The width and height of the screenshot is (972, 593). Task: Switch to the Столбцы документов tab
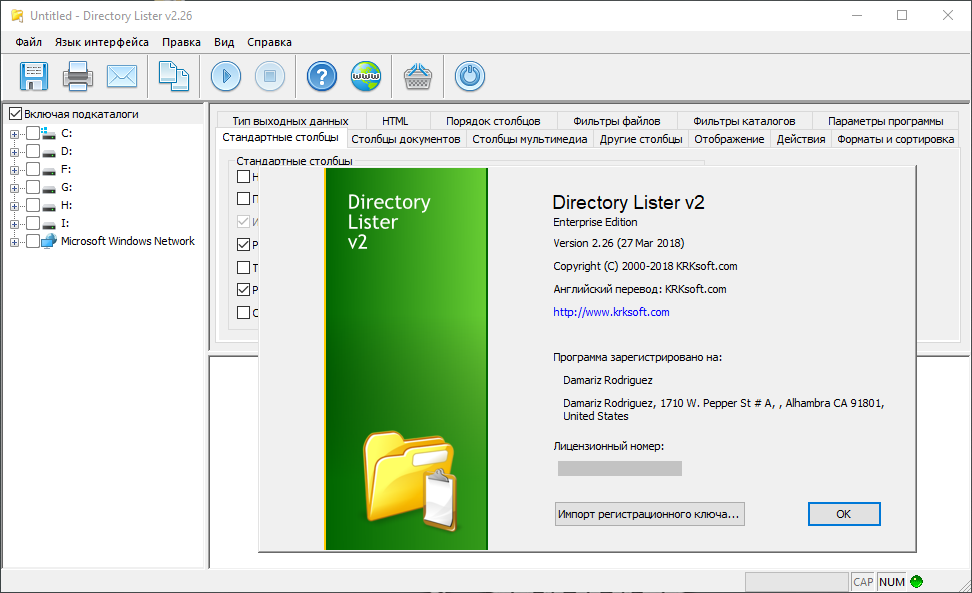coord(405,139)
